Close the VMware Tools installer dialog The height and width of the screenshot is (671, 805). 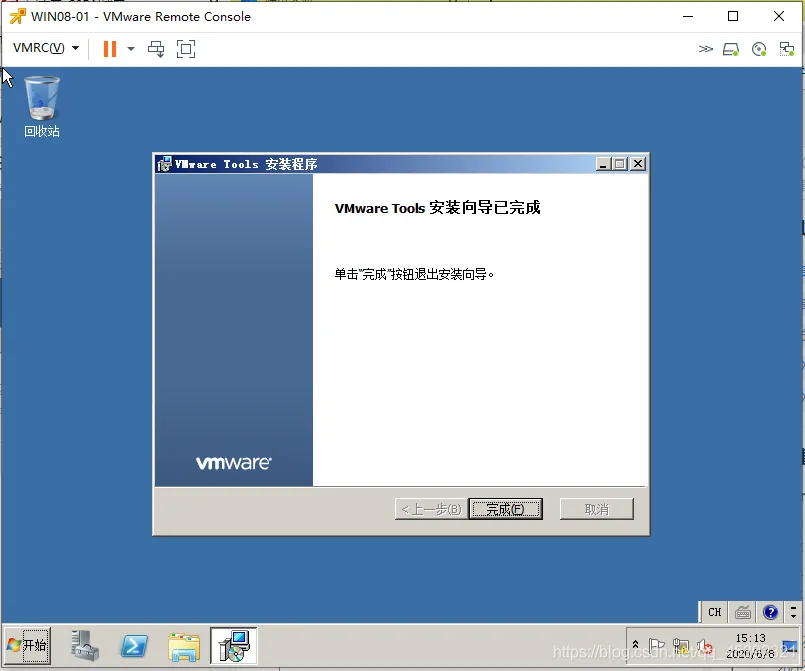click(x=638, y=164)
